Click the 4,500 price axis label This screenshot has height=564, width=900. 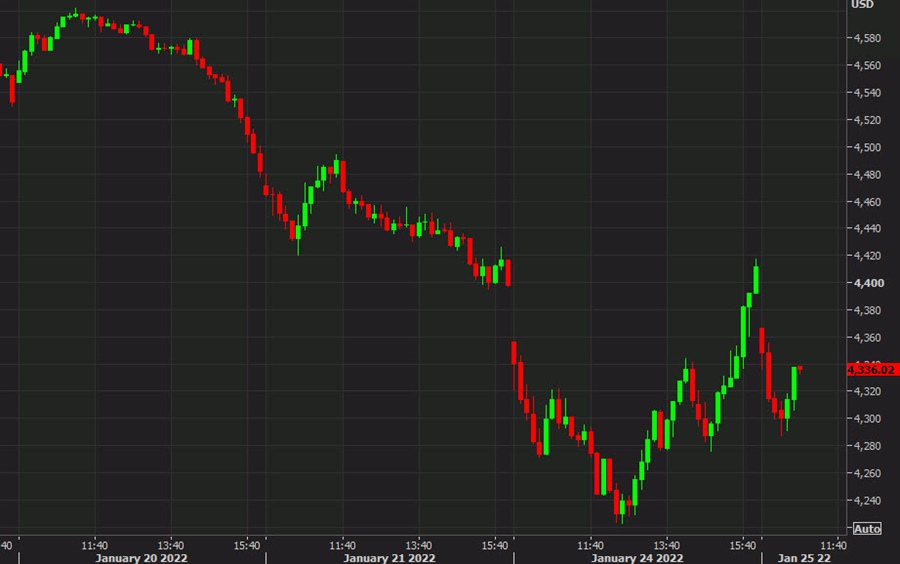pyautogui.click(x=867, y=147)
